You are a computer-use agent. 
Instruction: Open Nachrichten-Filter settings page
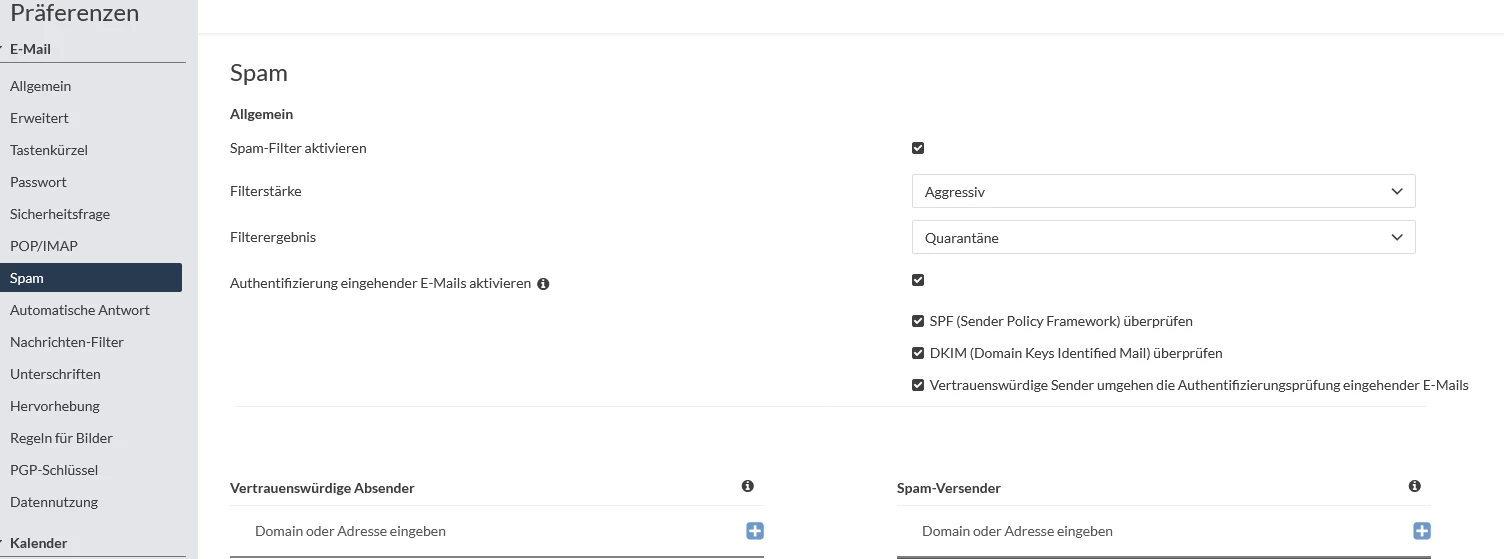[x=67, y=342]
